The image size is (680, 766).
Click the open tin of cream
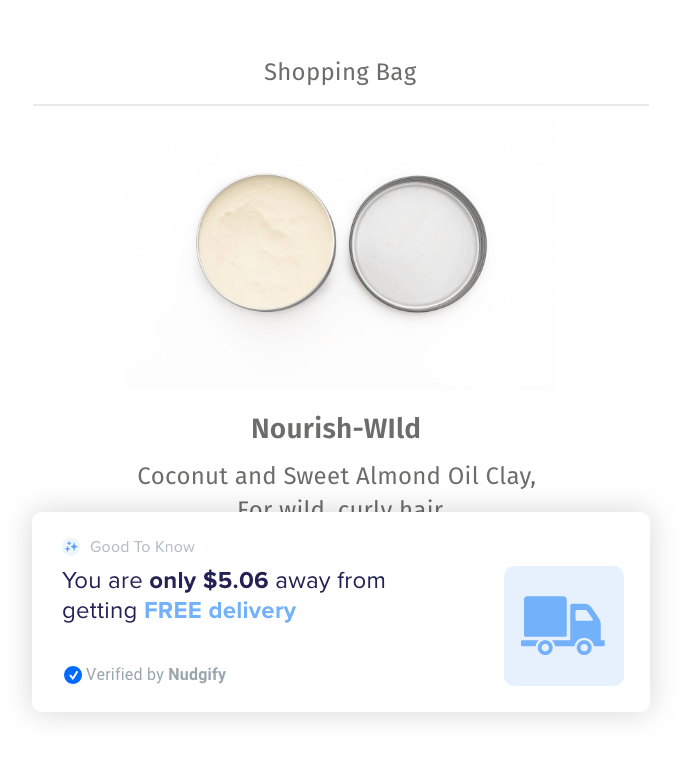point(266,242)
